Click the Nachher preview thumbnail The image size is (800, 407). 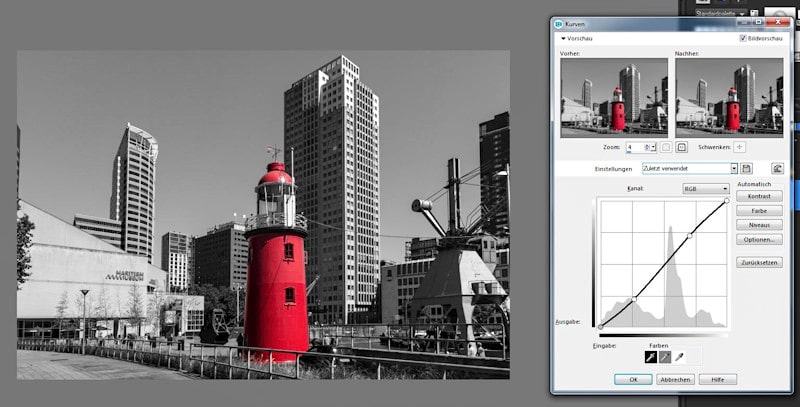[728, 96]
